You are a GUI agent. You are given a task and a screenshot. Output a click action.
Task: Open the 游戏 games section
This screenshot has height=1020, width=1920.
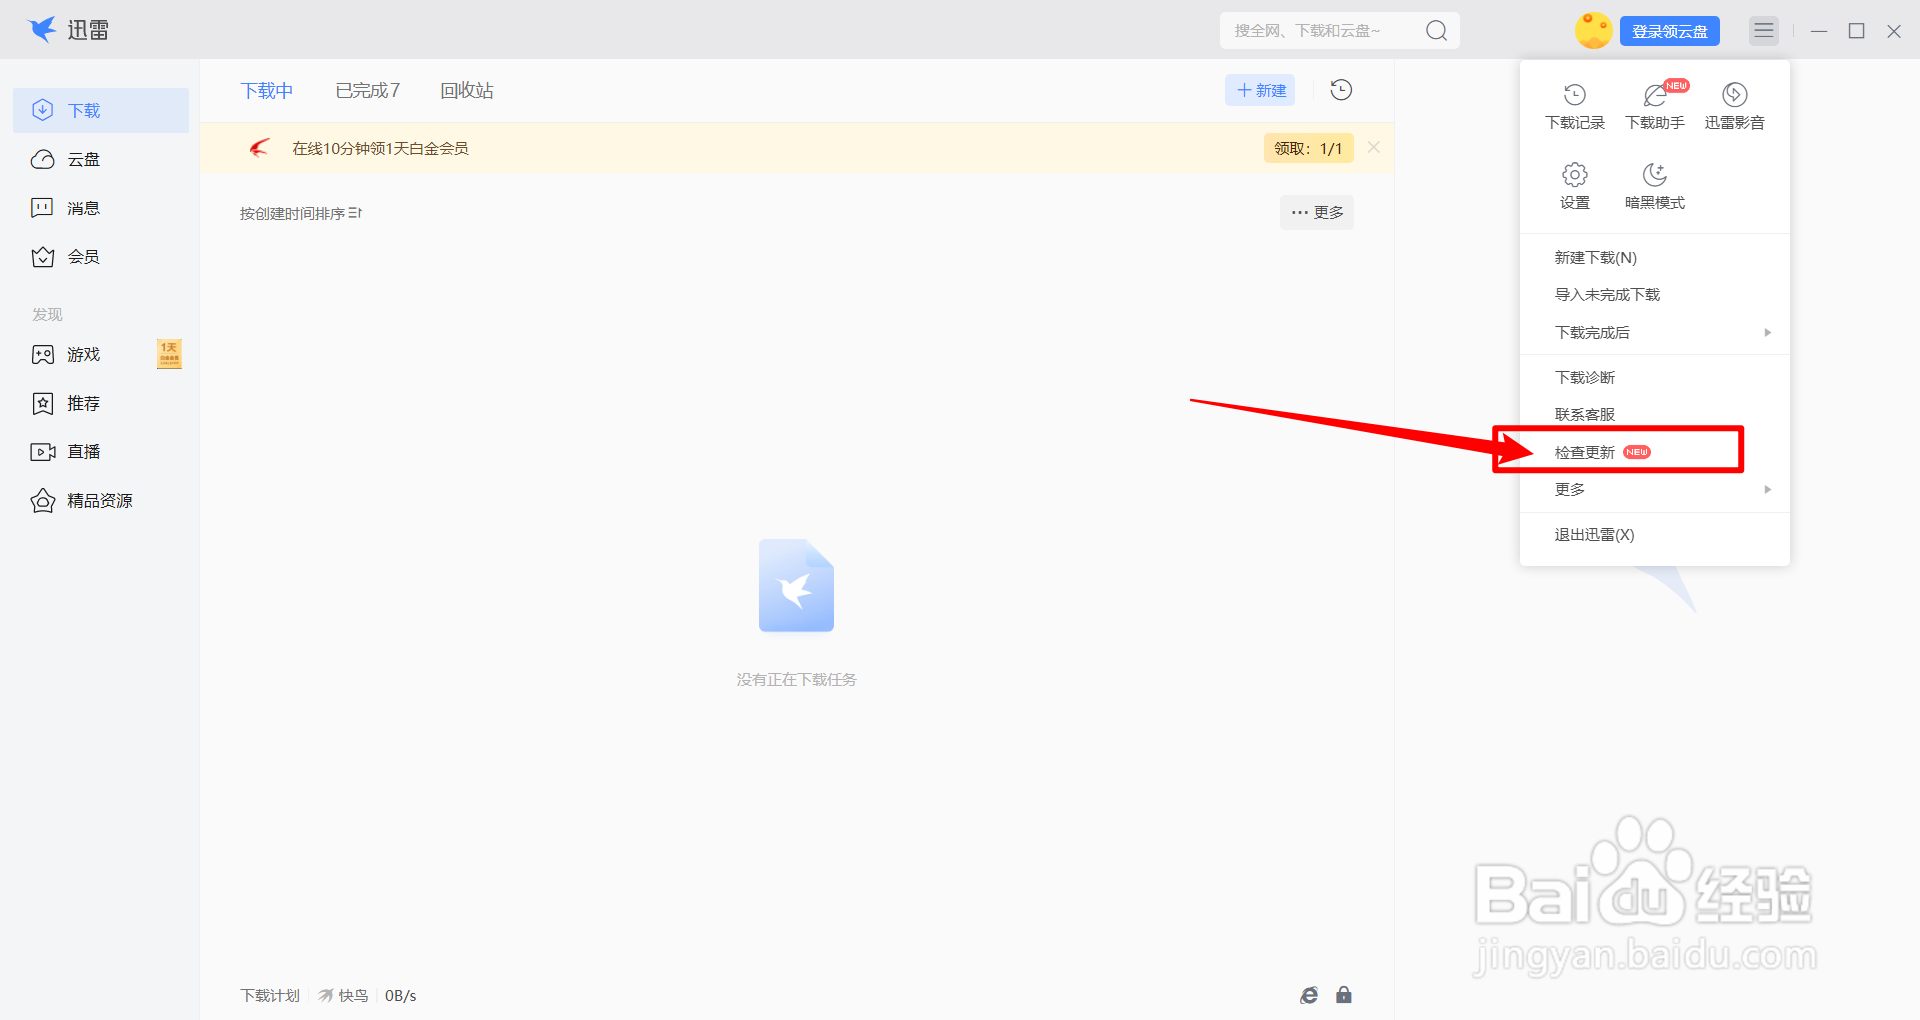(101, 354)
